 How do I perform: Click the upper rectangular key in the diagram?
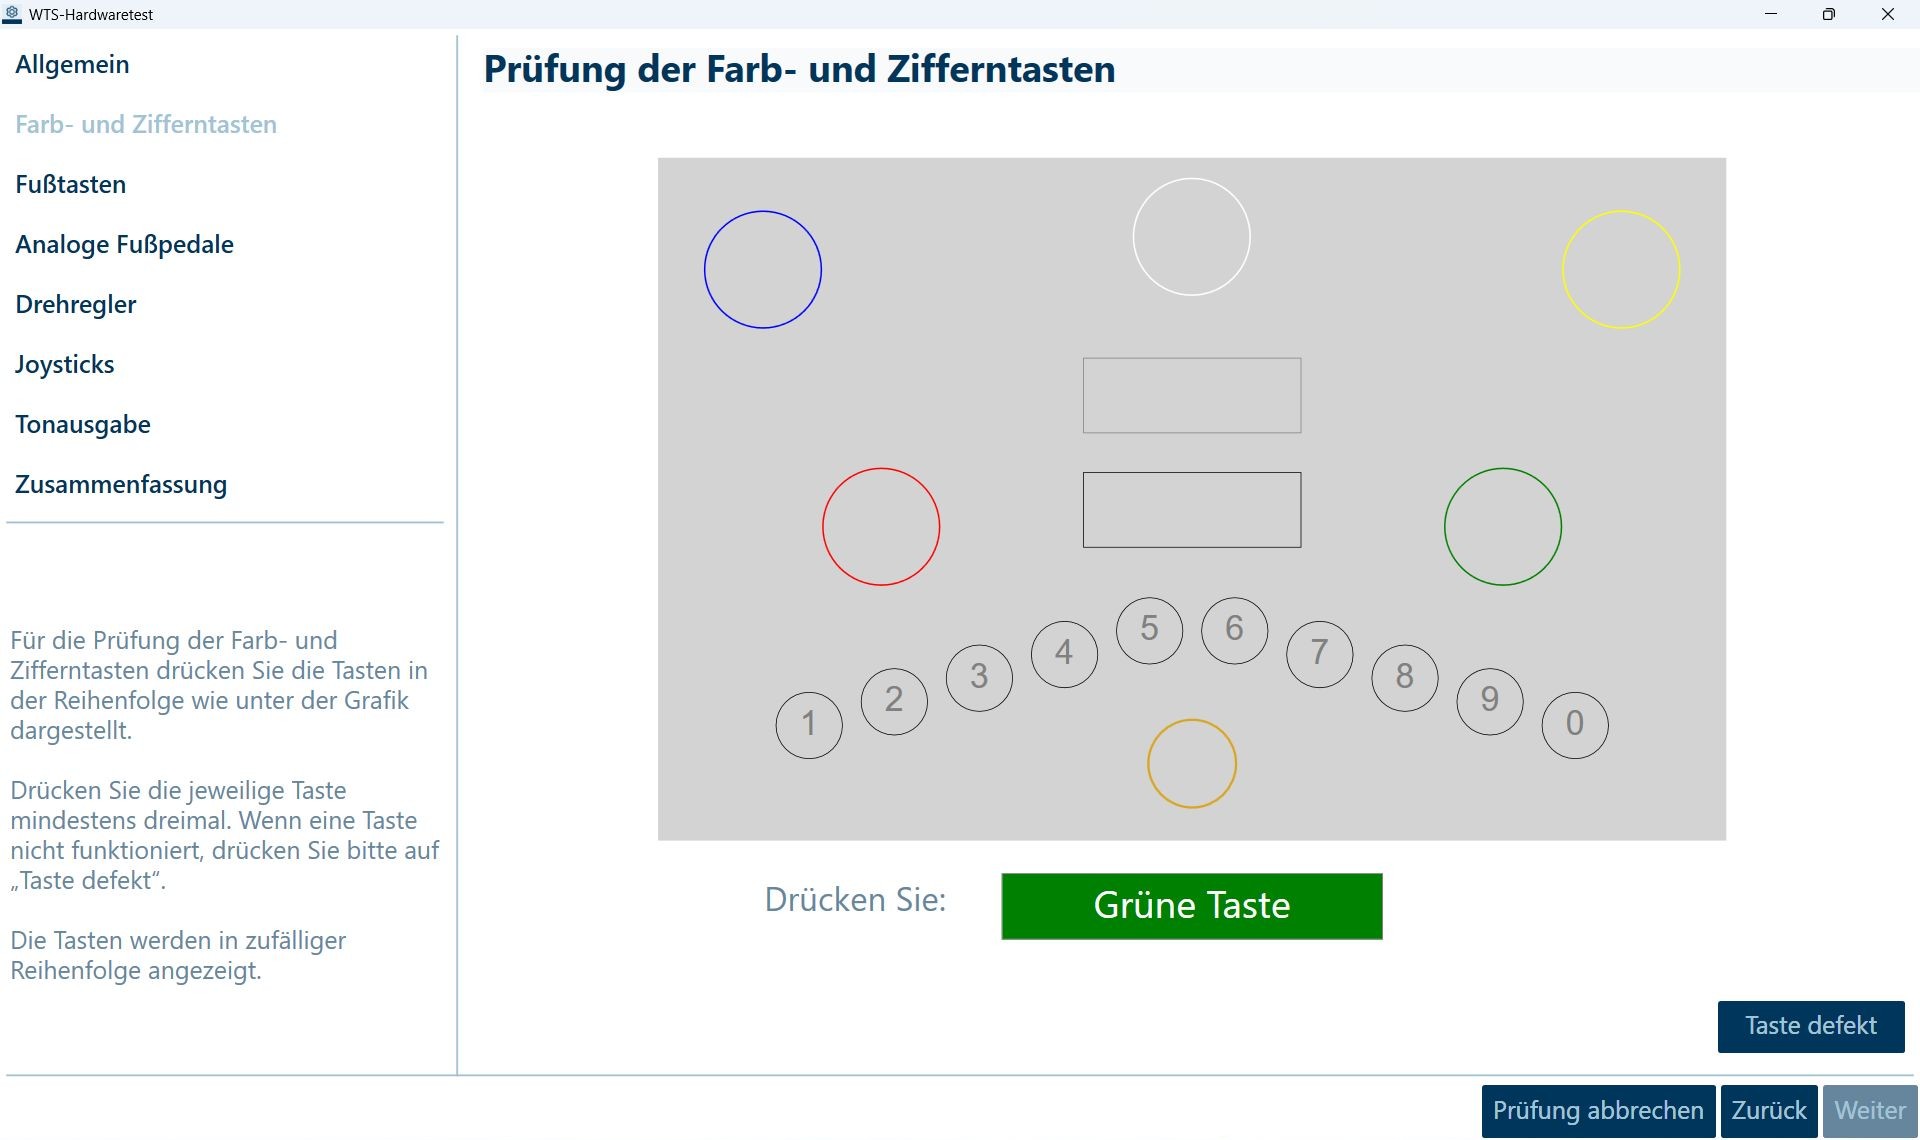click(1191, 395)
